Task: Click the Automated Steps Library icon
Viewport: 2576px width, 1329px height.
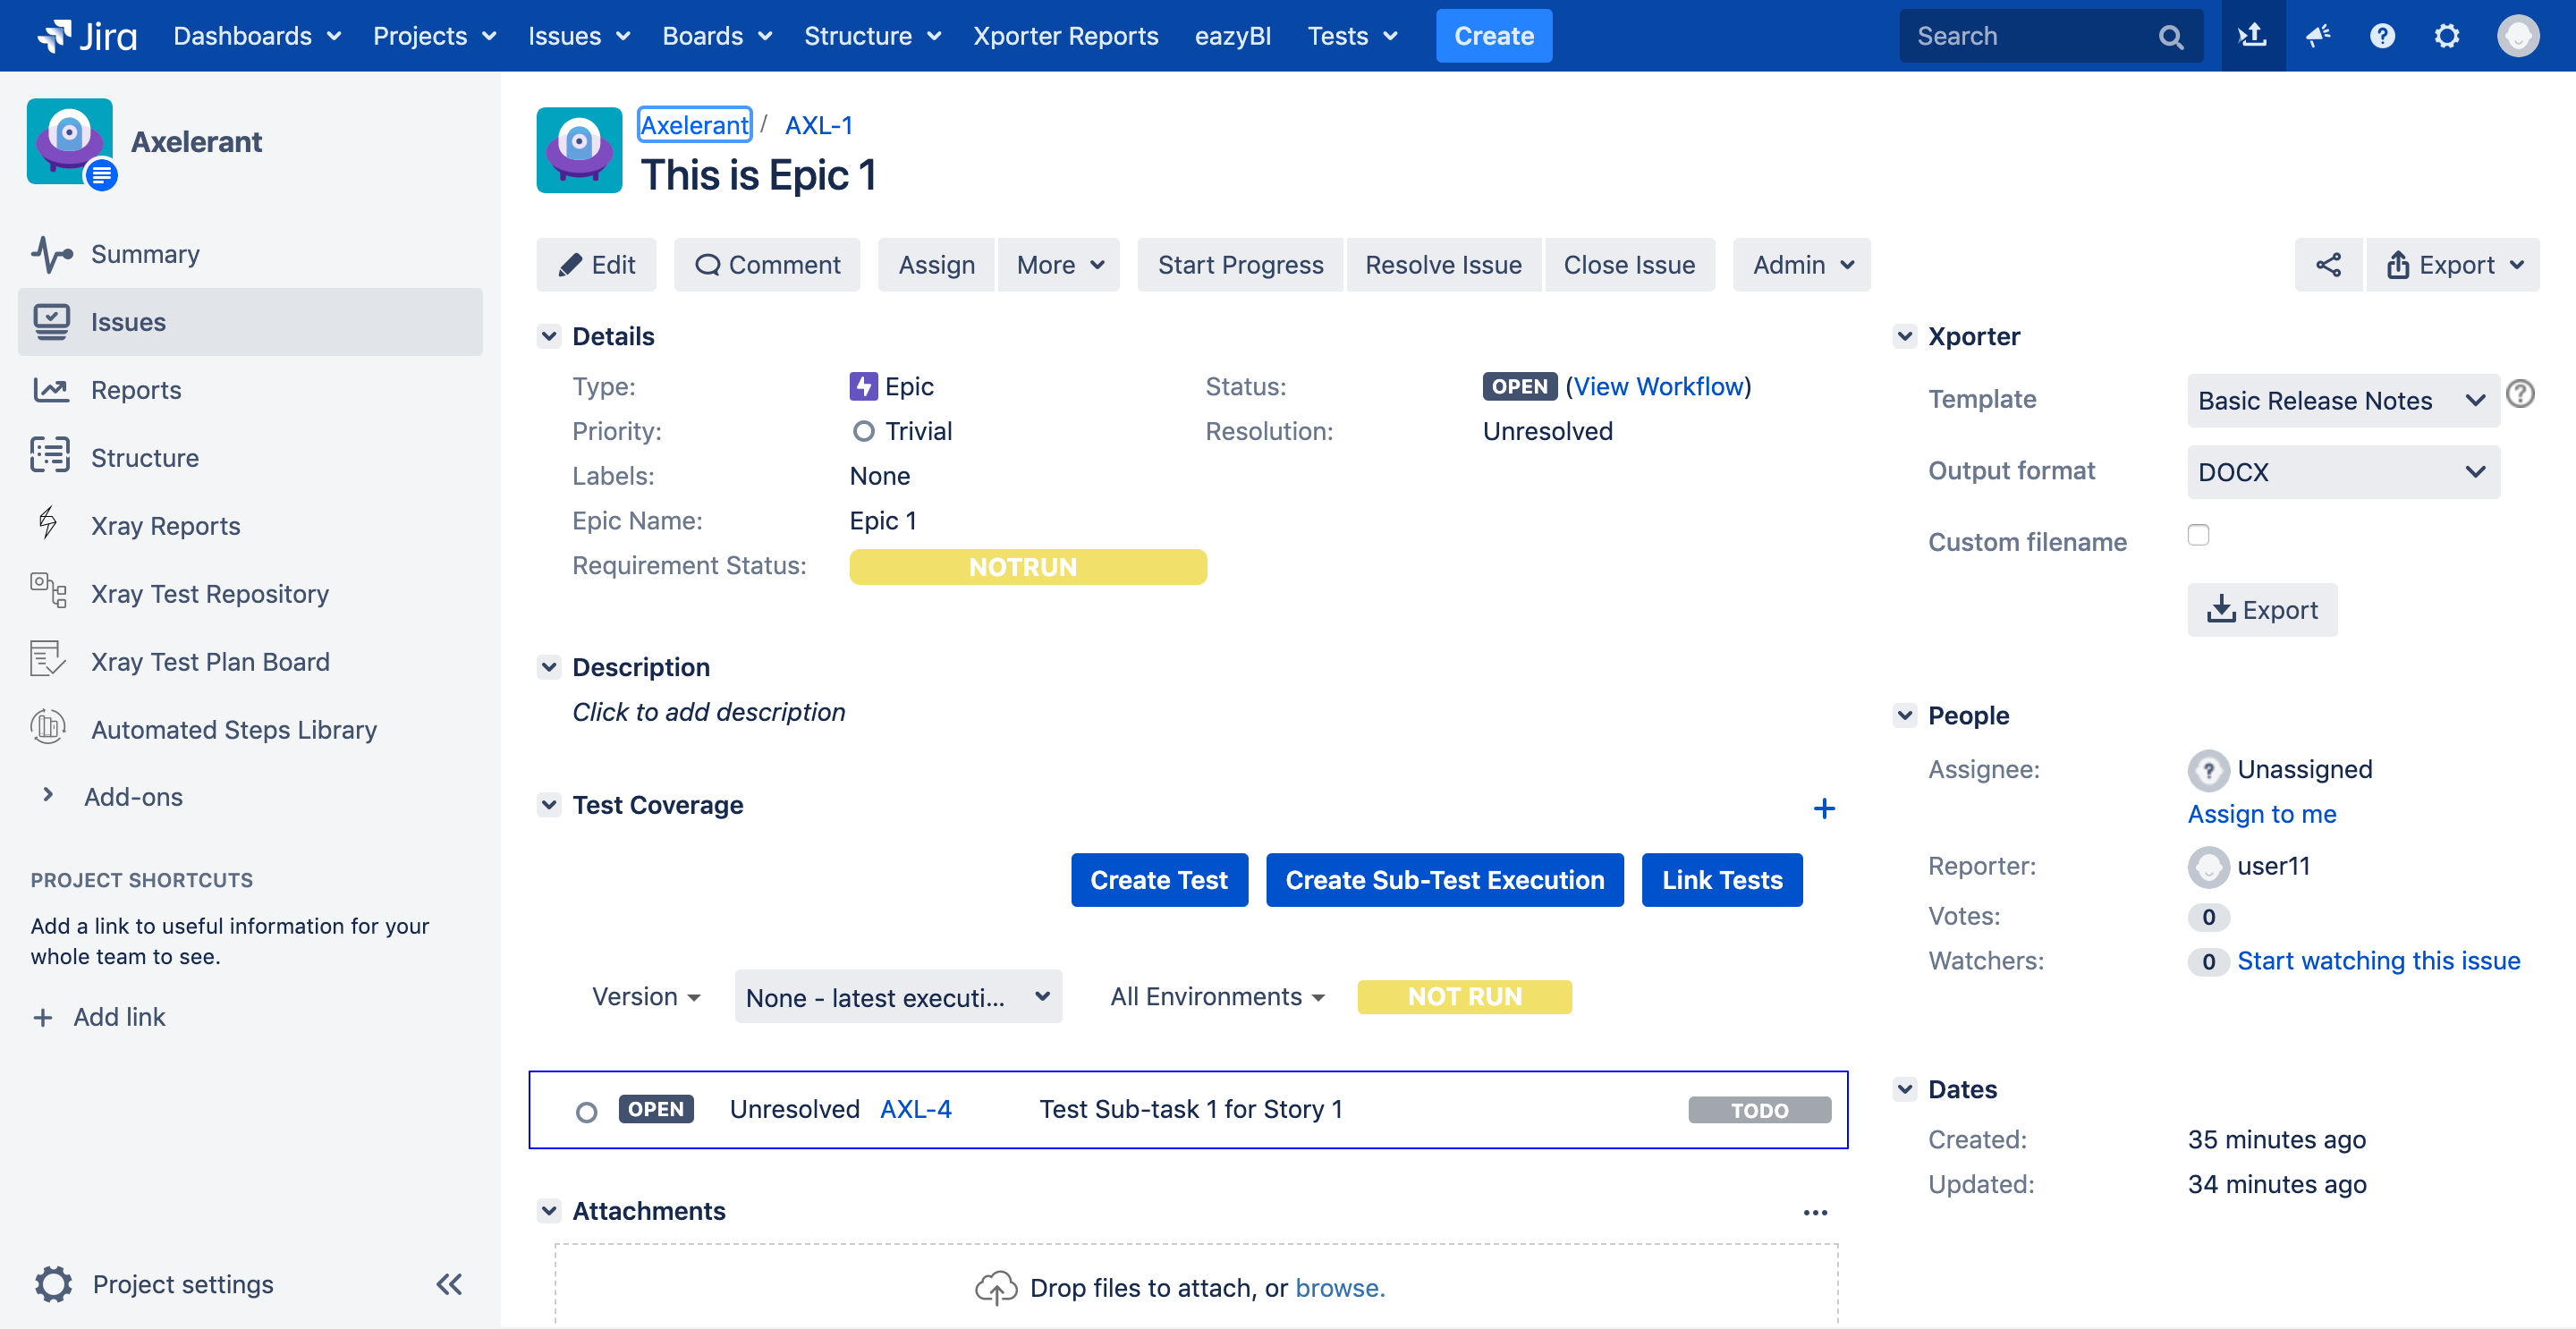Action: pyautogui.click(x=49, y=727)
